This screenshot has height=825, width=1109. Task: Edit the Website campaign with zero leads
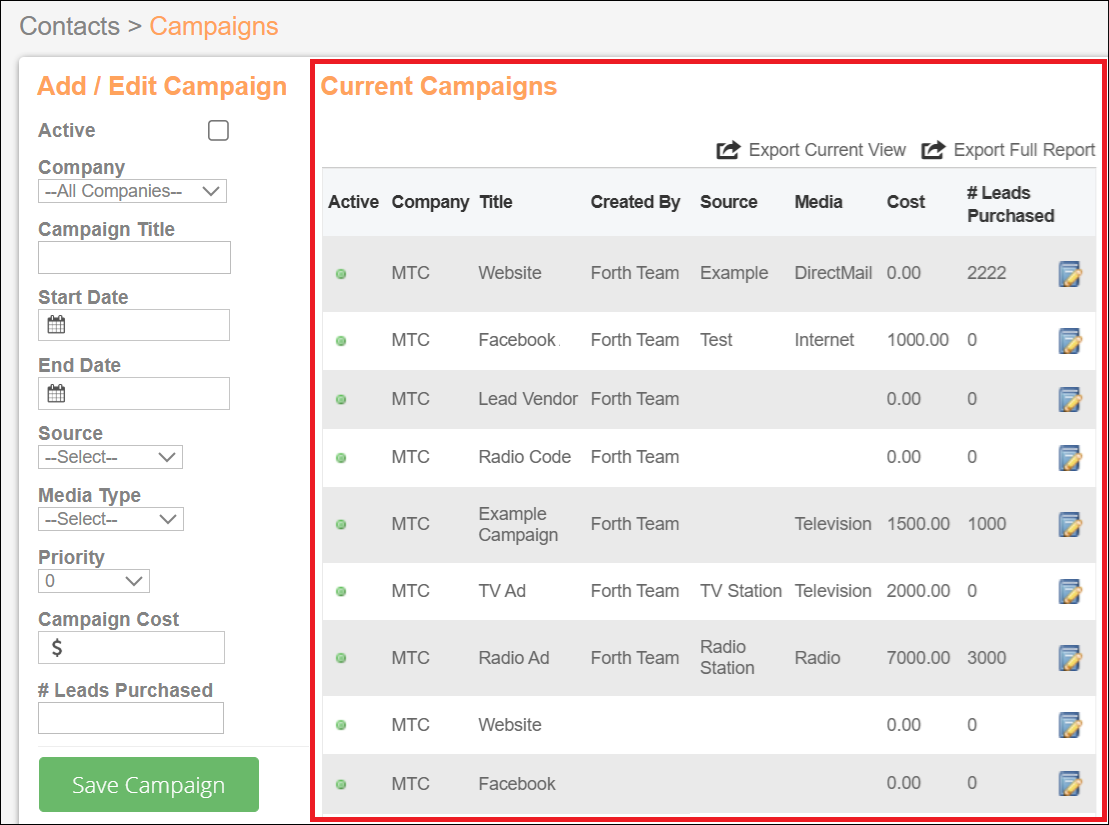1069,725
